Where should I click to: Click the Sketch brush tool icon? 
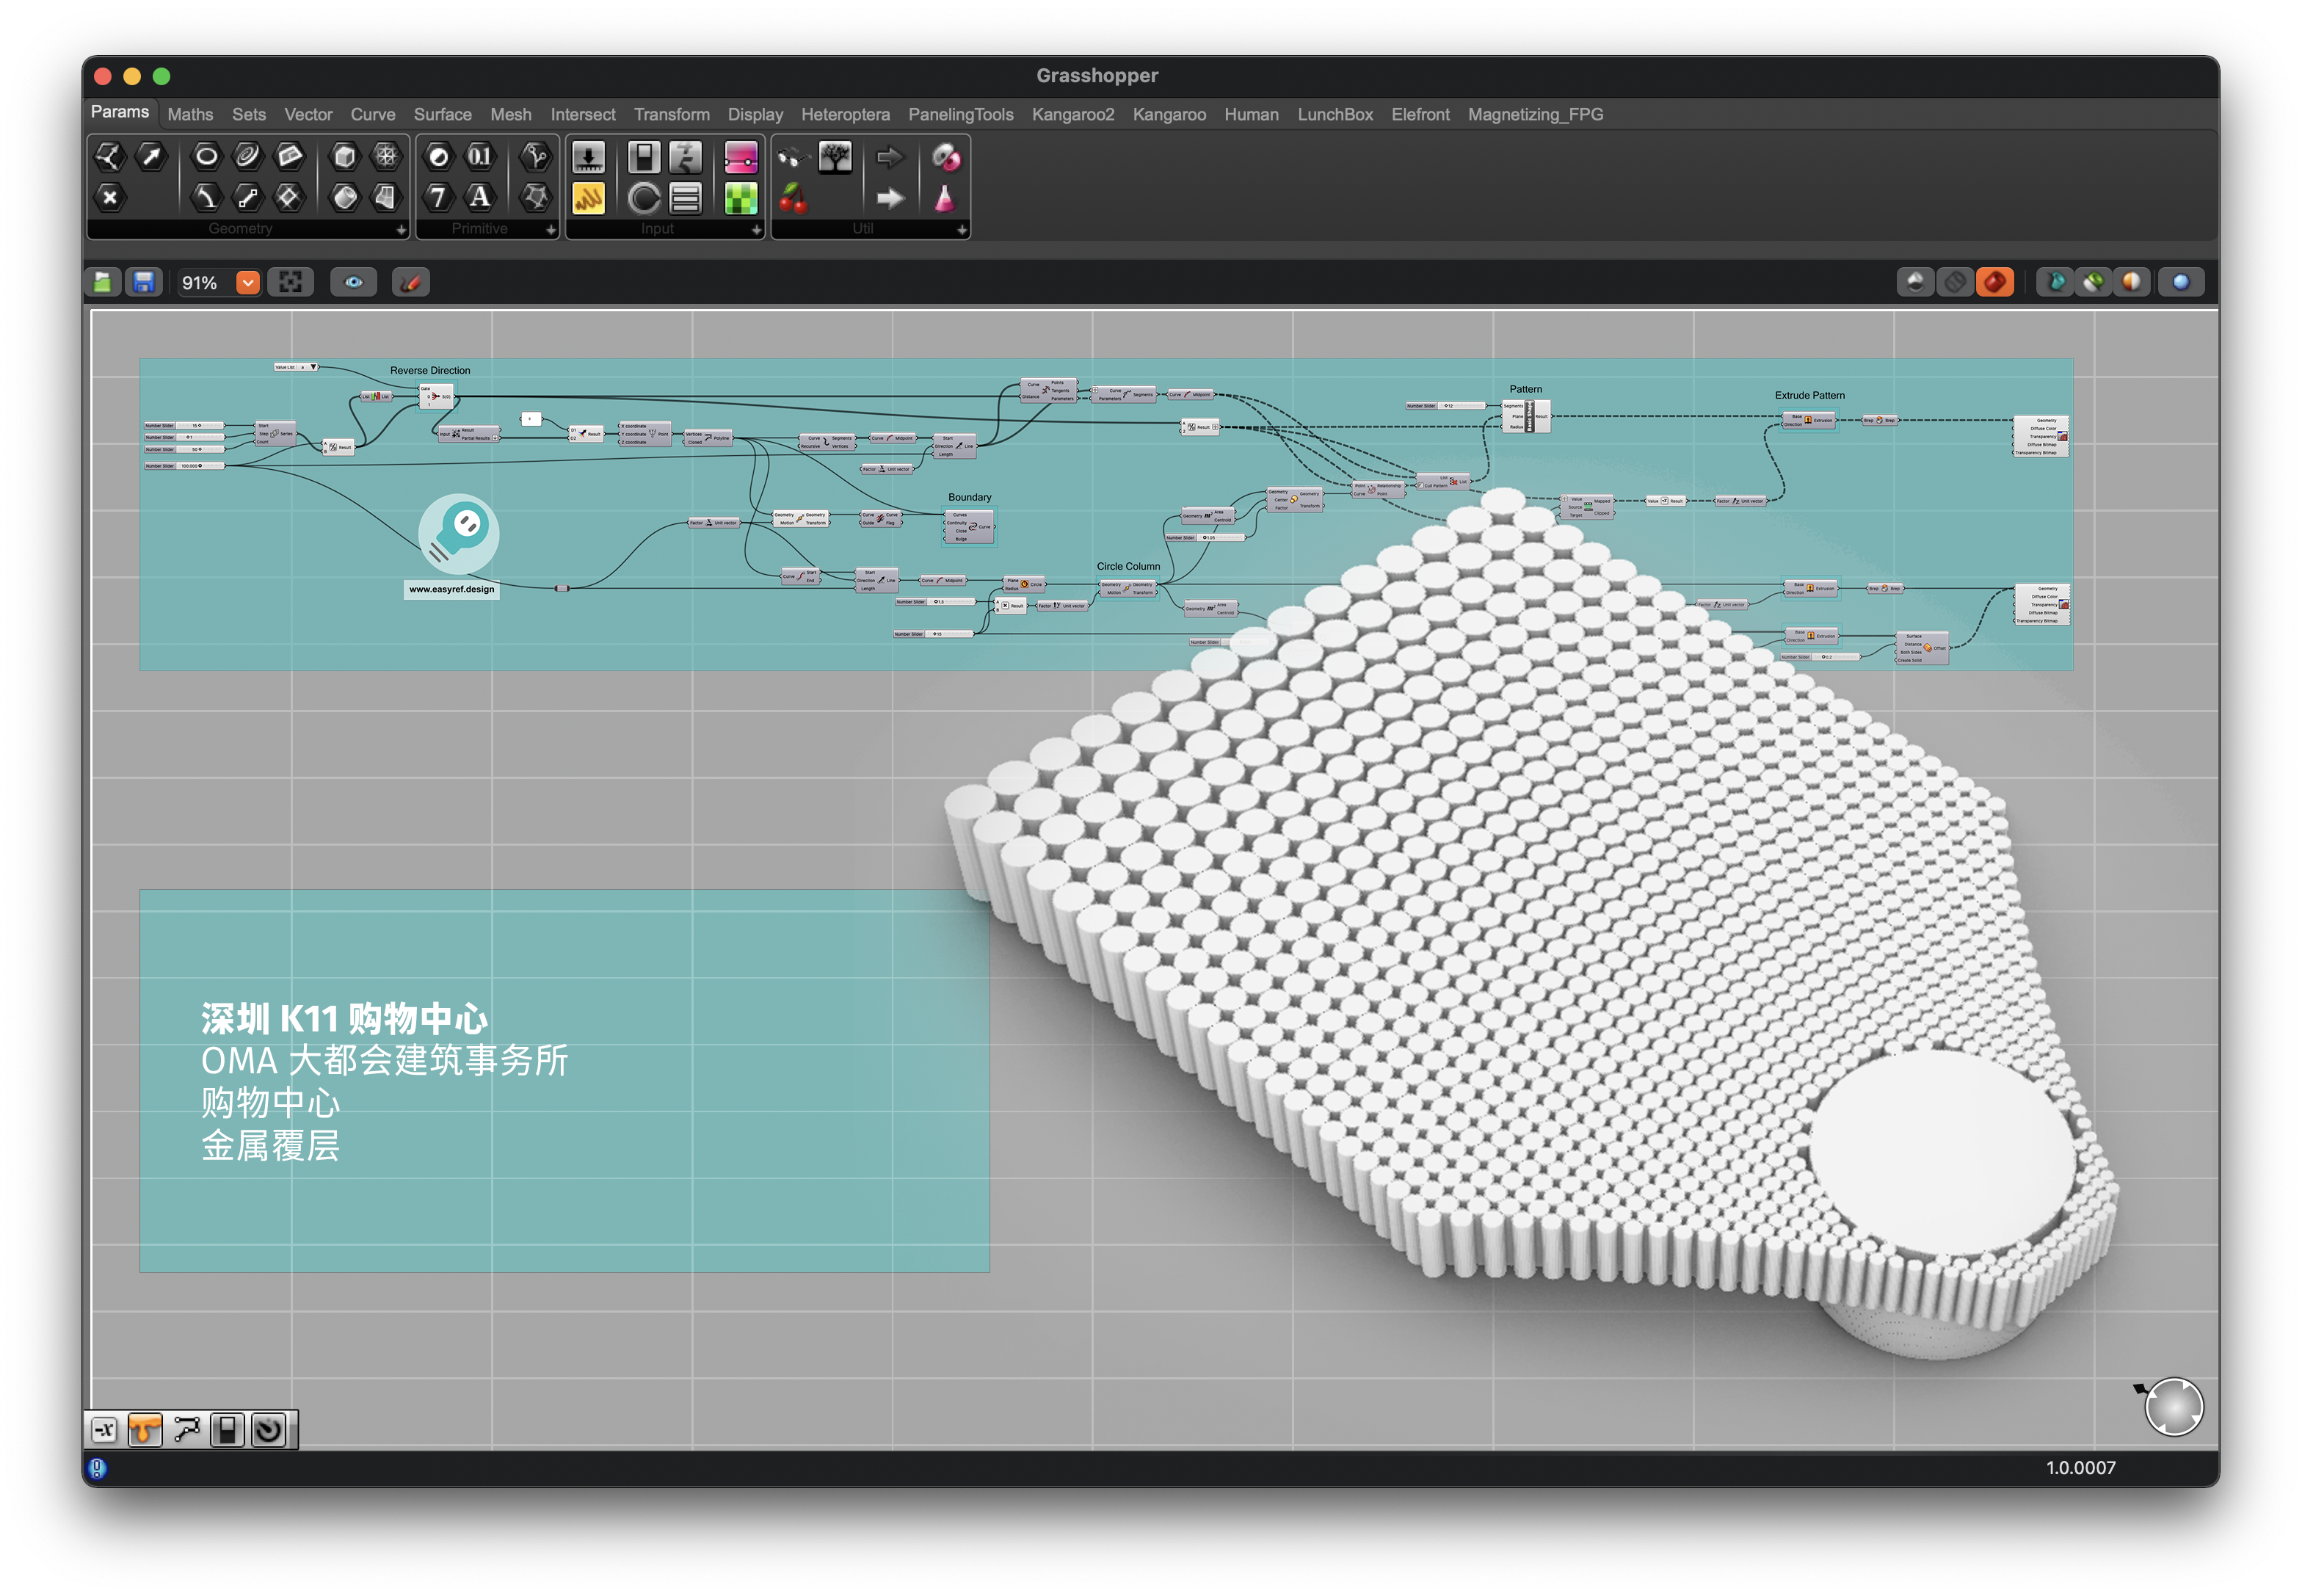(411, 283)
